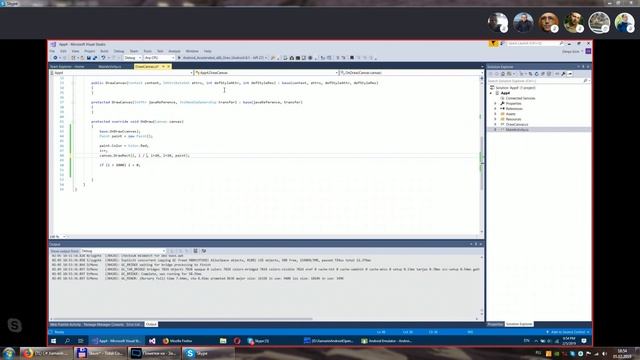
Task: Click the host taskbar Firefox icon
Action: [x=28, y=353]
